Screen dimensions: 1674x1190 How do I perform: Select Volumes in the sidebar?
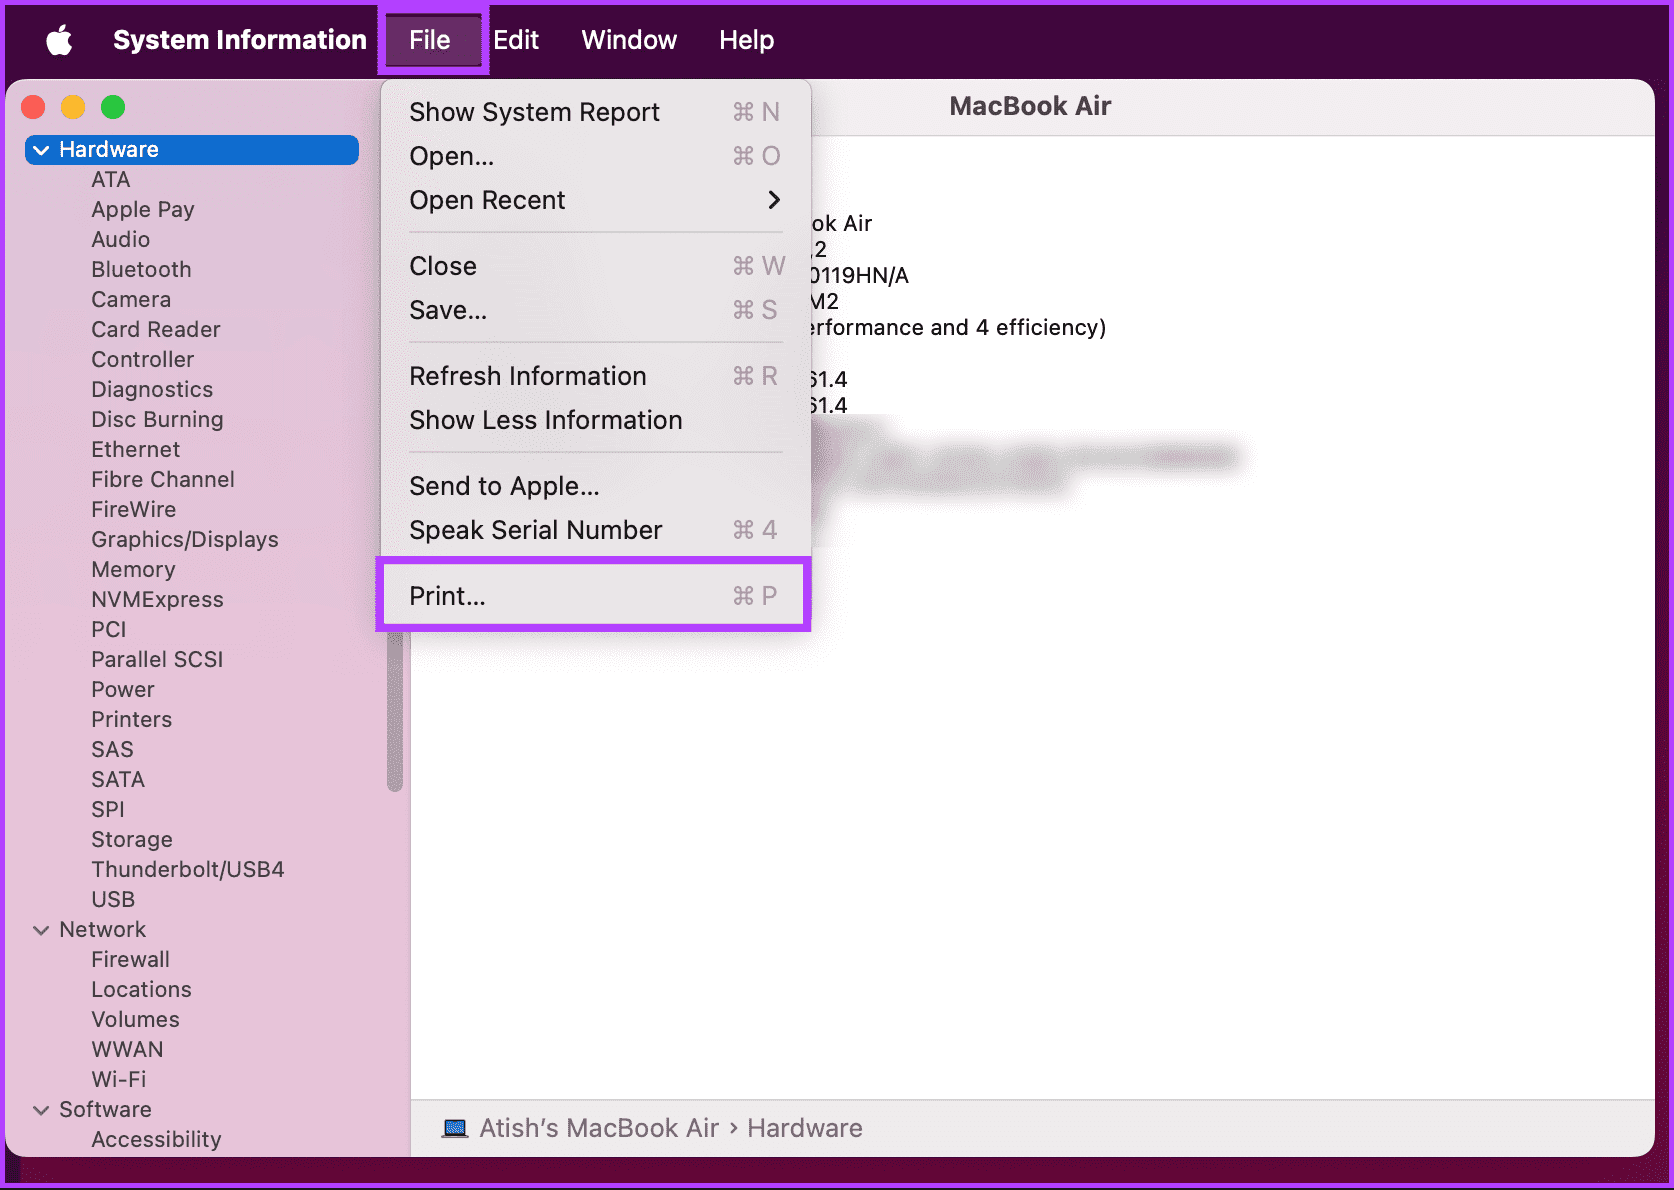[135, 1020]
